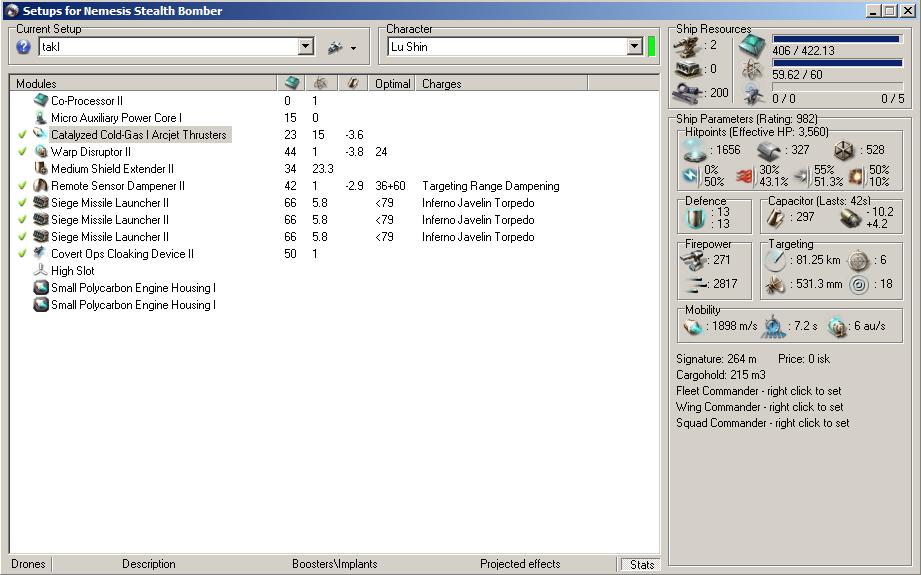Click the armor hitpoints icon showing 327
The height and width of the screenshot is (575, 921).
click(768, 151)
